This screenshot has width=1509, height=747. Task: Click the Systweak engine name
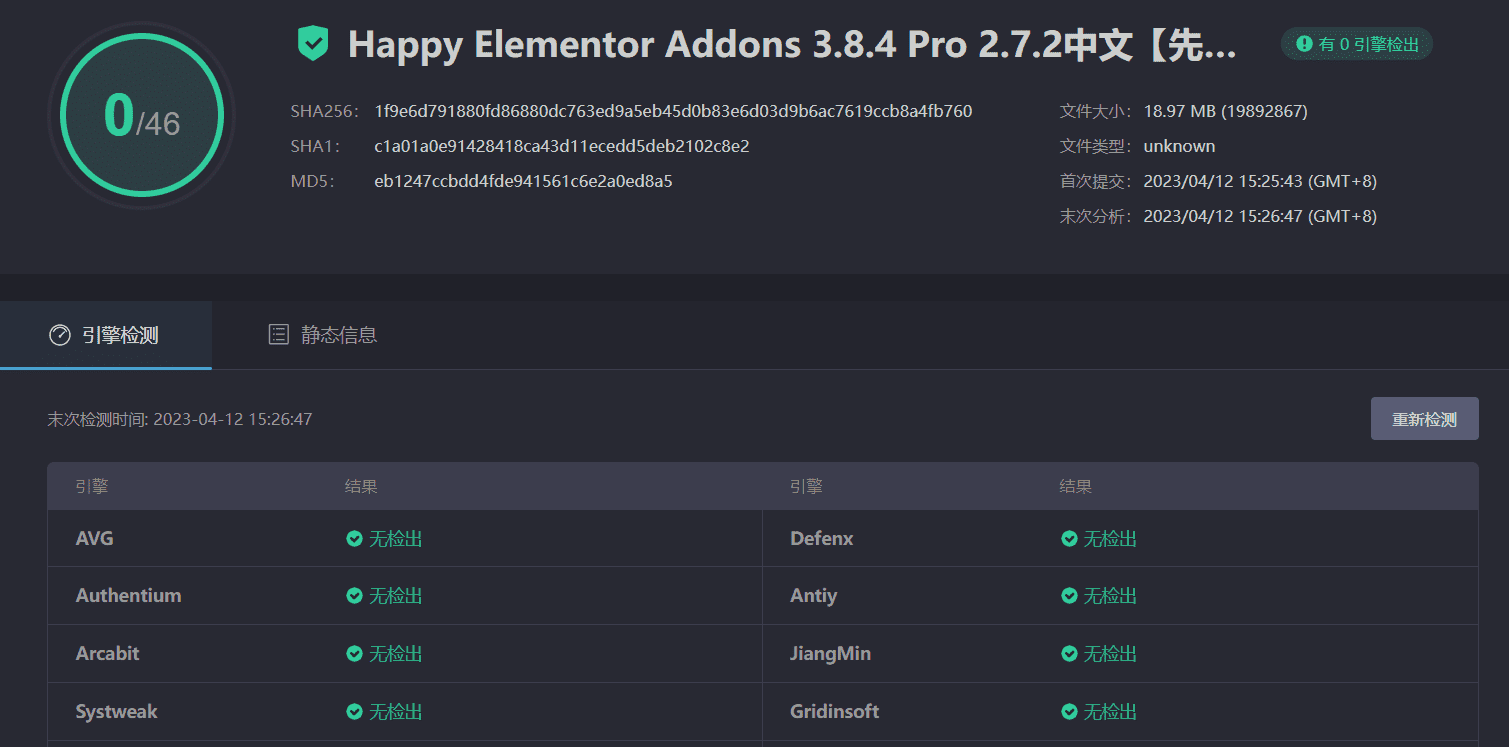point(117,712)
